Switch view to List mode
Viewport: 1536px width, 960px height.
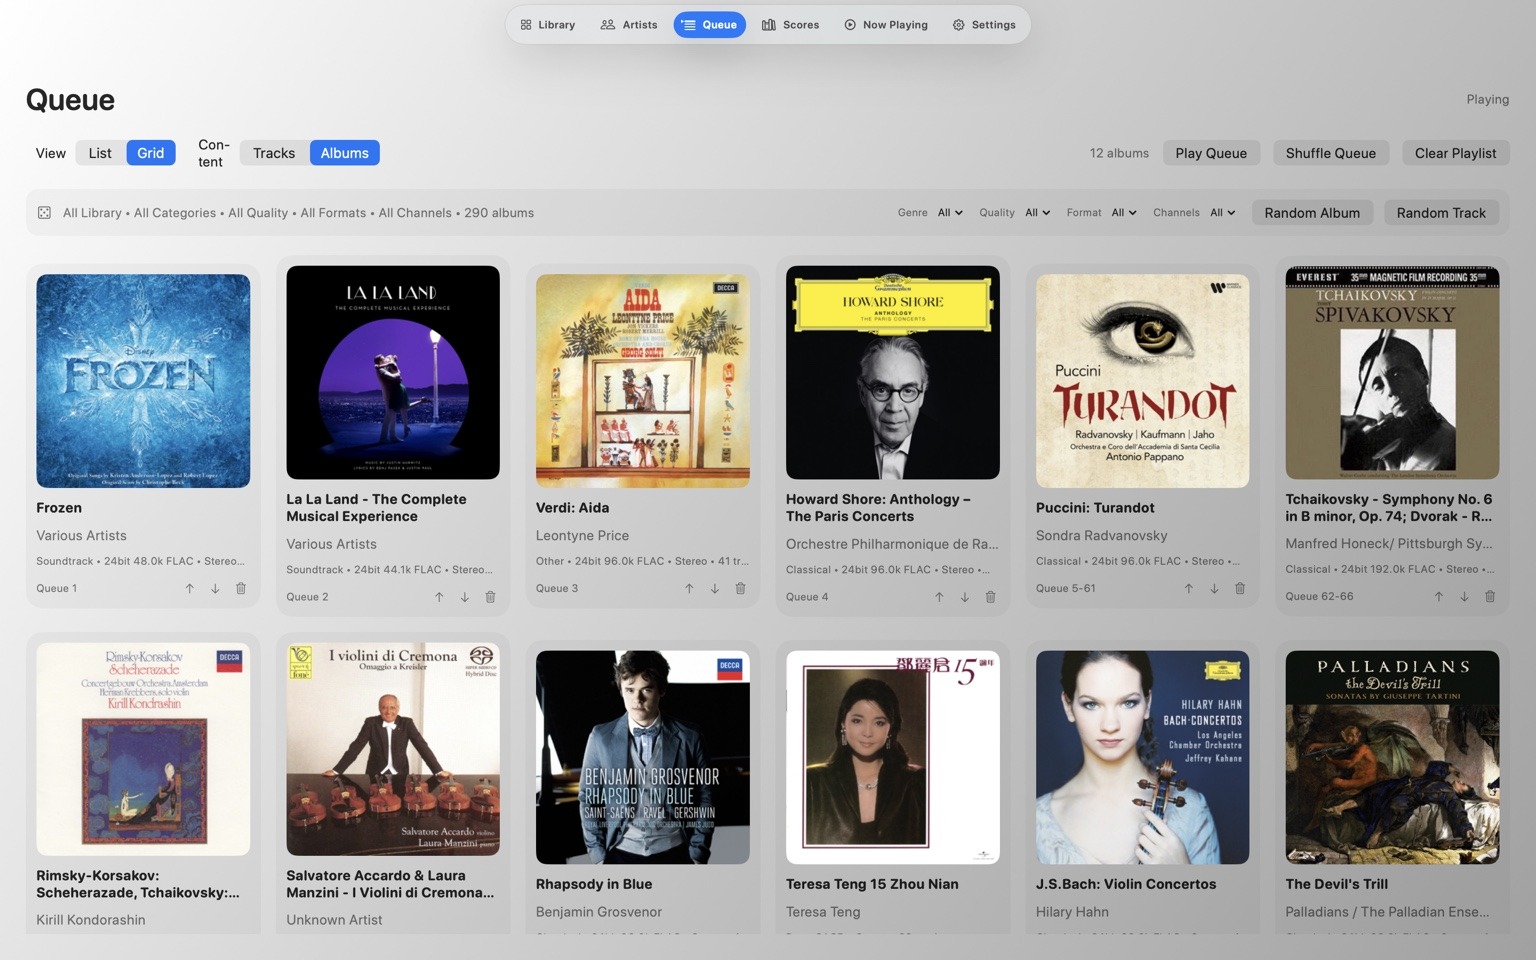tap(100, 153)
